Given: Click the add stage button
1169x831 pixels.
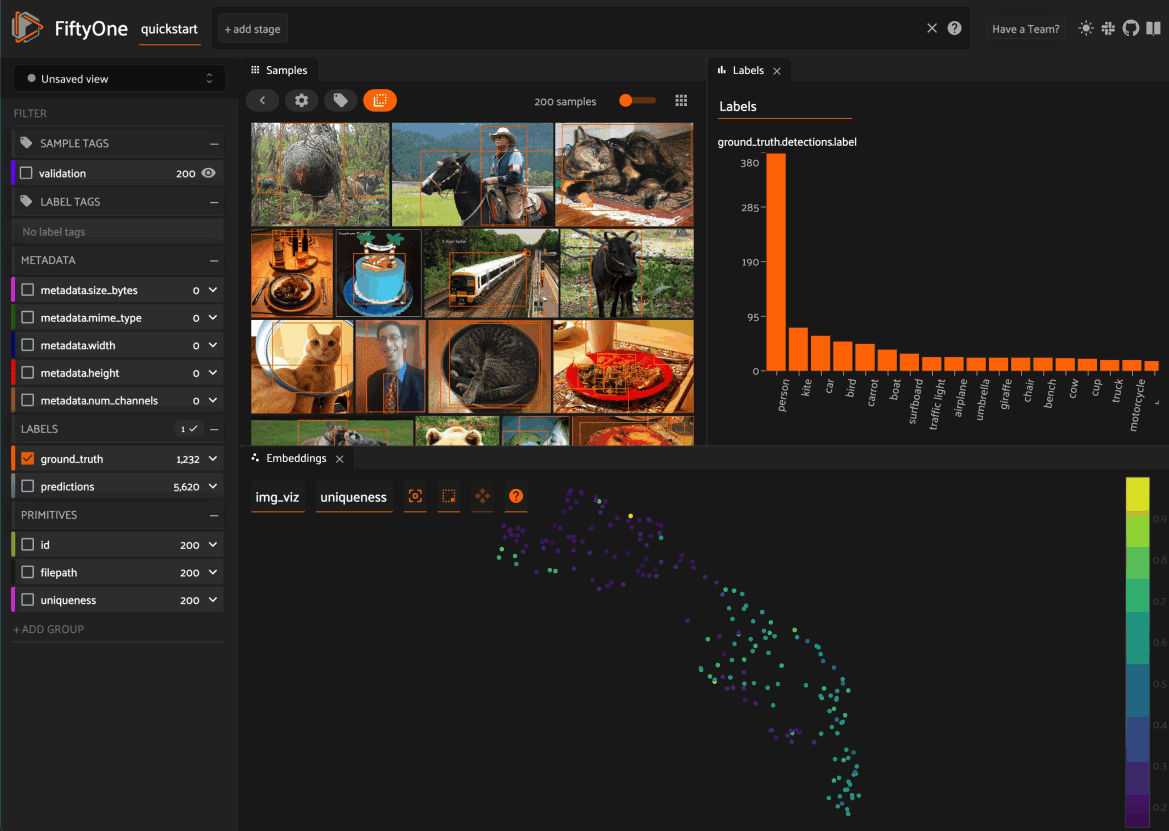Looking at the screenshot, I should [253, 29].
